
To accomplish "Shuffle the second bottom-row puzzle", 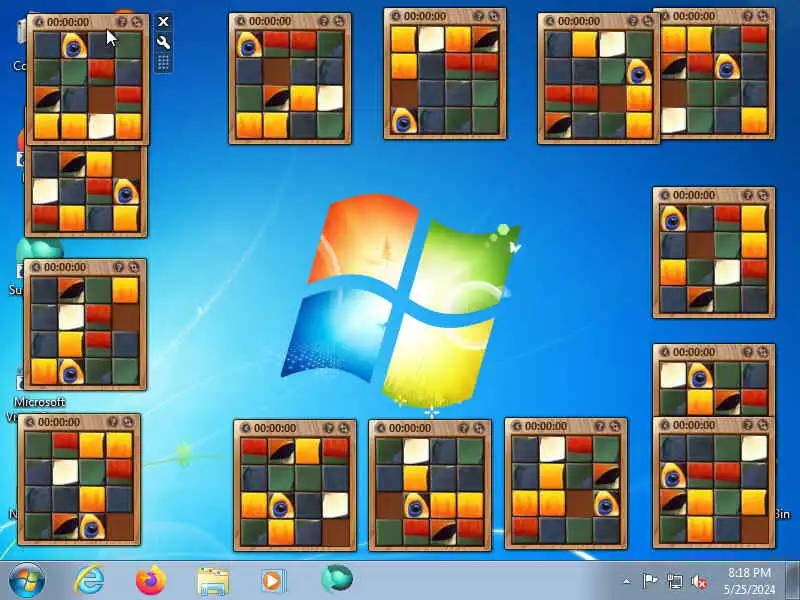I will 344,428.
